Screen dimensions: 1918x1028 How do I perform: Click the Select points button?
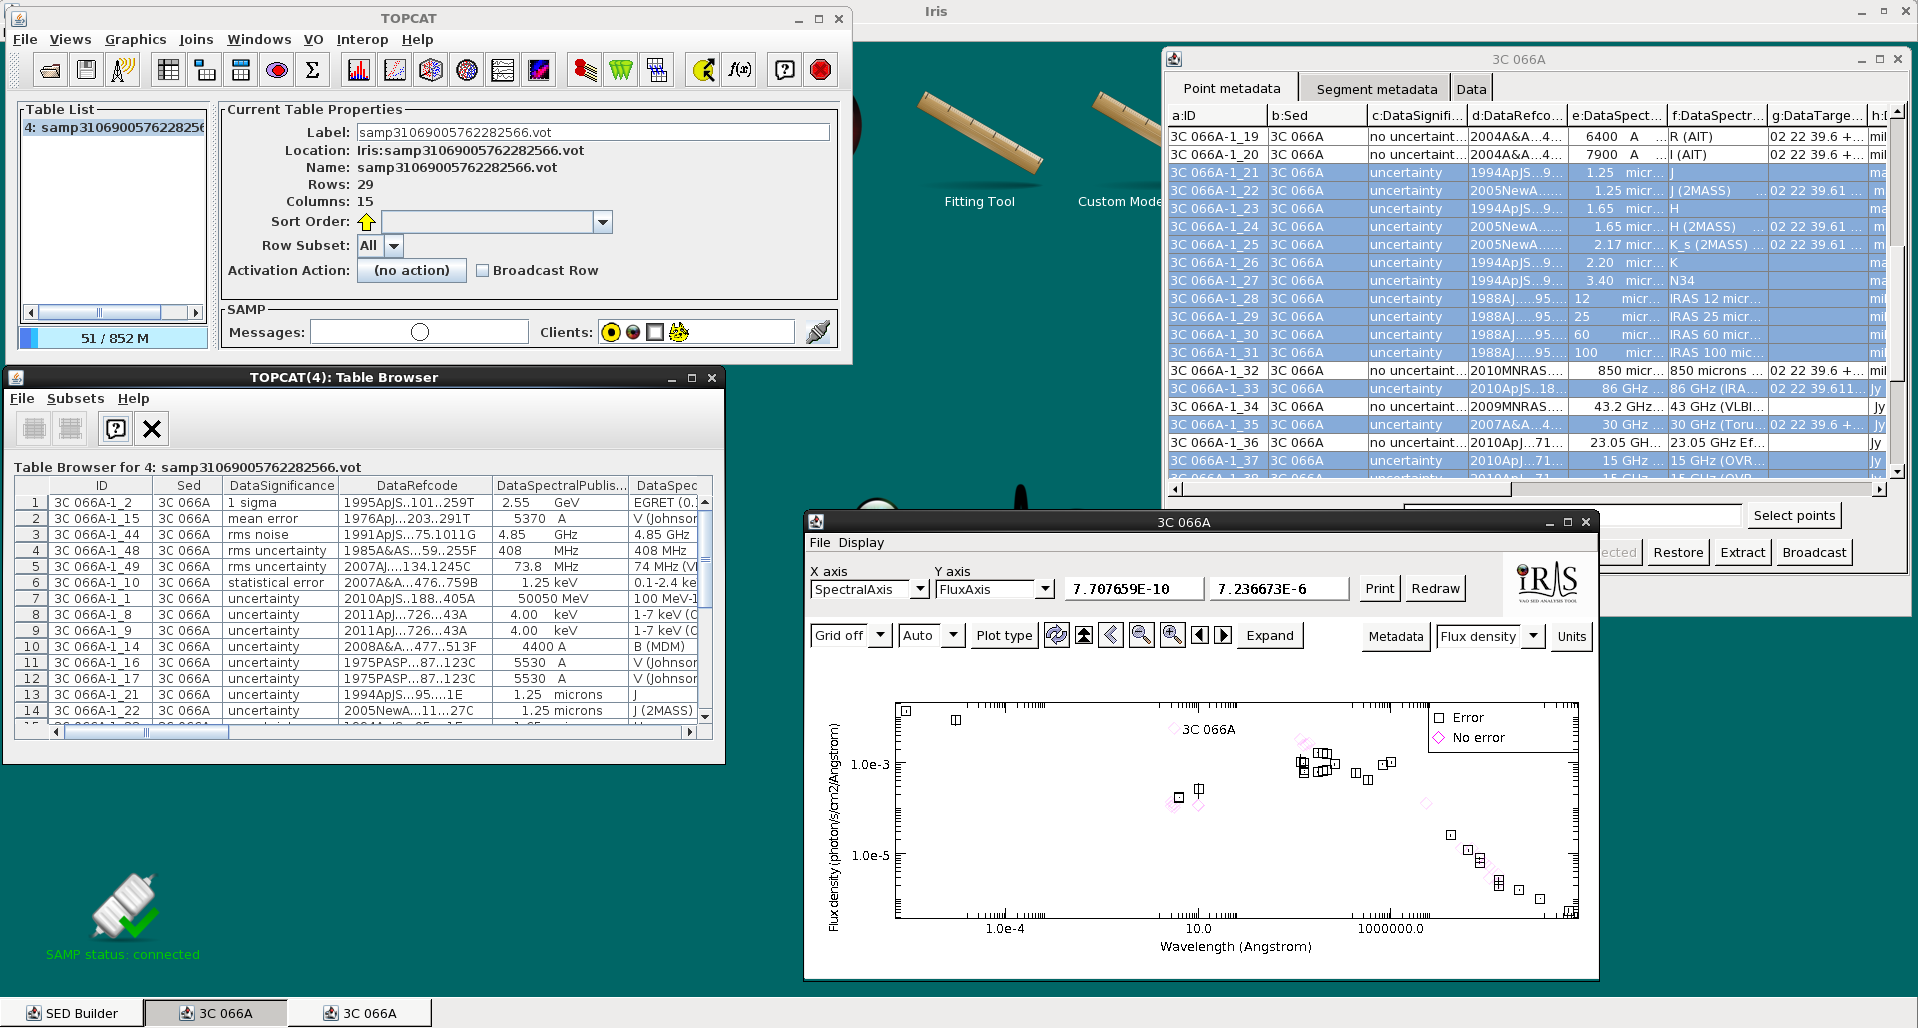(1794, 515)
